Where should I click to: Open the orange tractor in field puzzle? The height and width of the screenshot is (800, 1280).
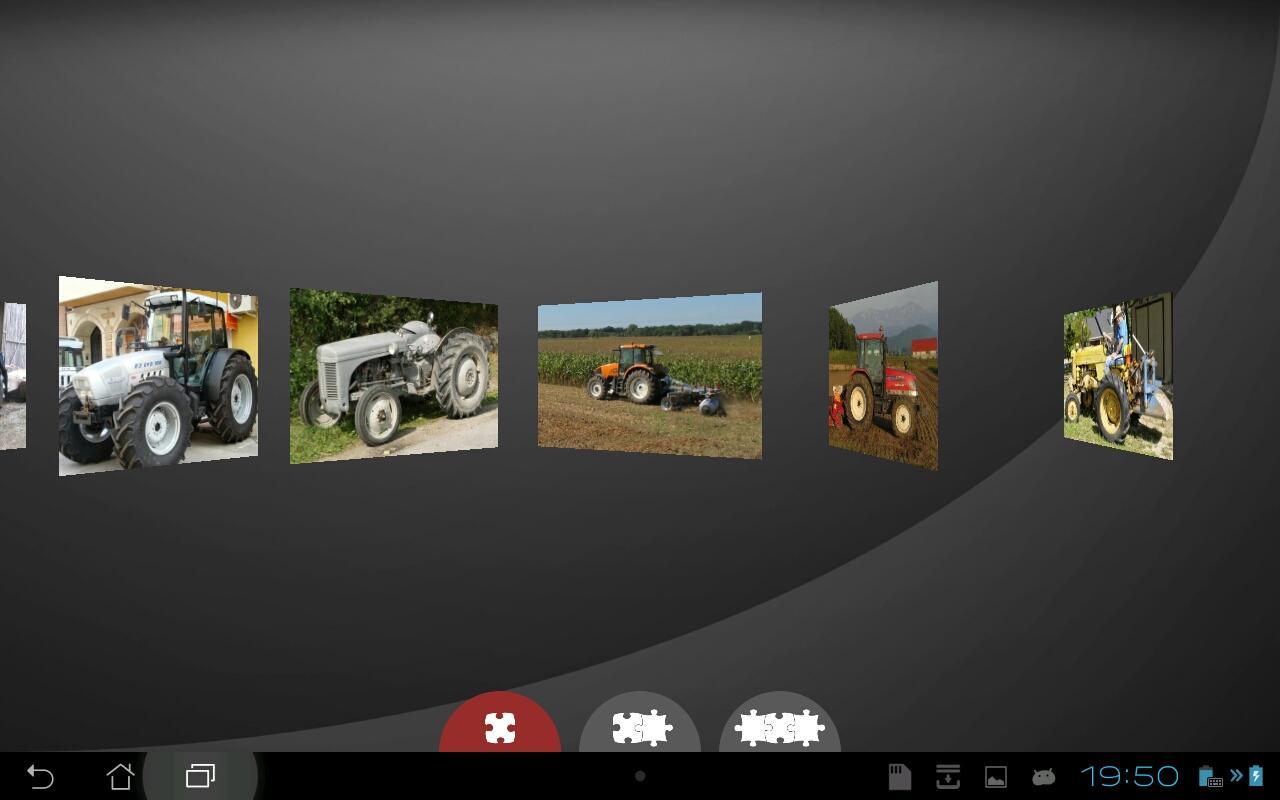pos(649,375)
